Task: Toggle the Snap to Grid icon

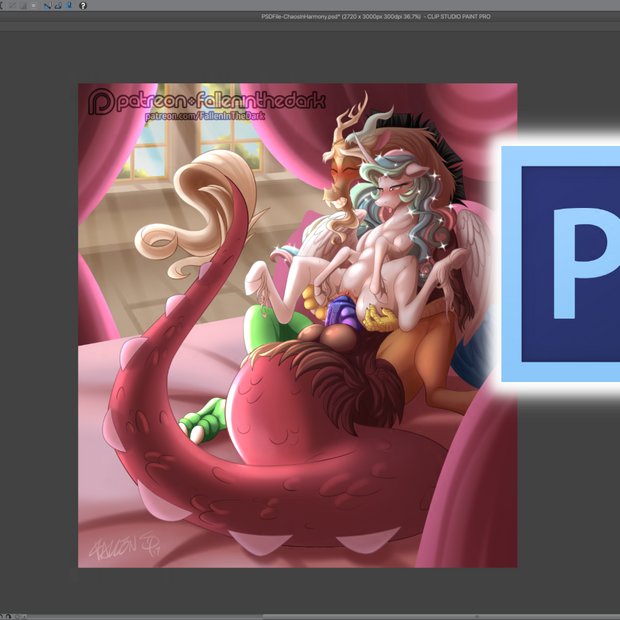Action: tap(69, 6)
